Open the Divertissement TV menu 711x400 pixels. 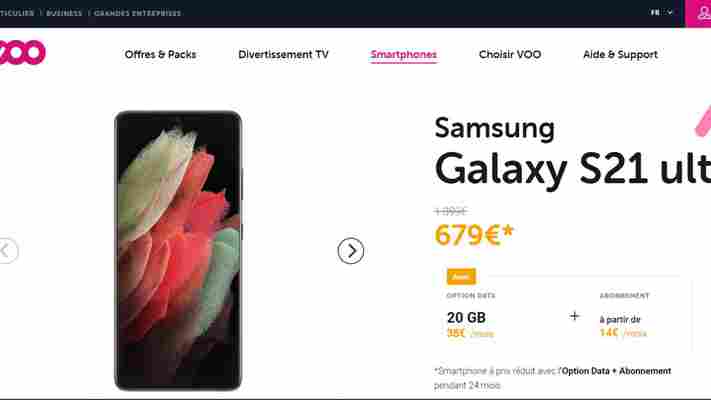(x=283, y=54)
